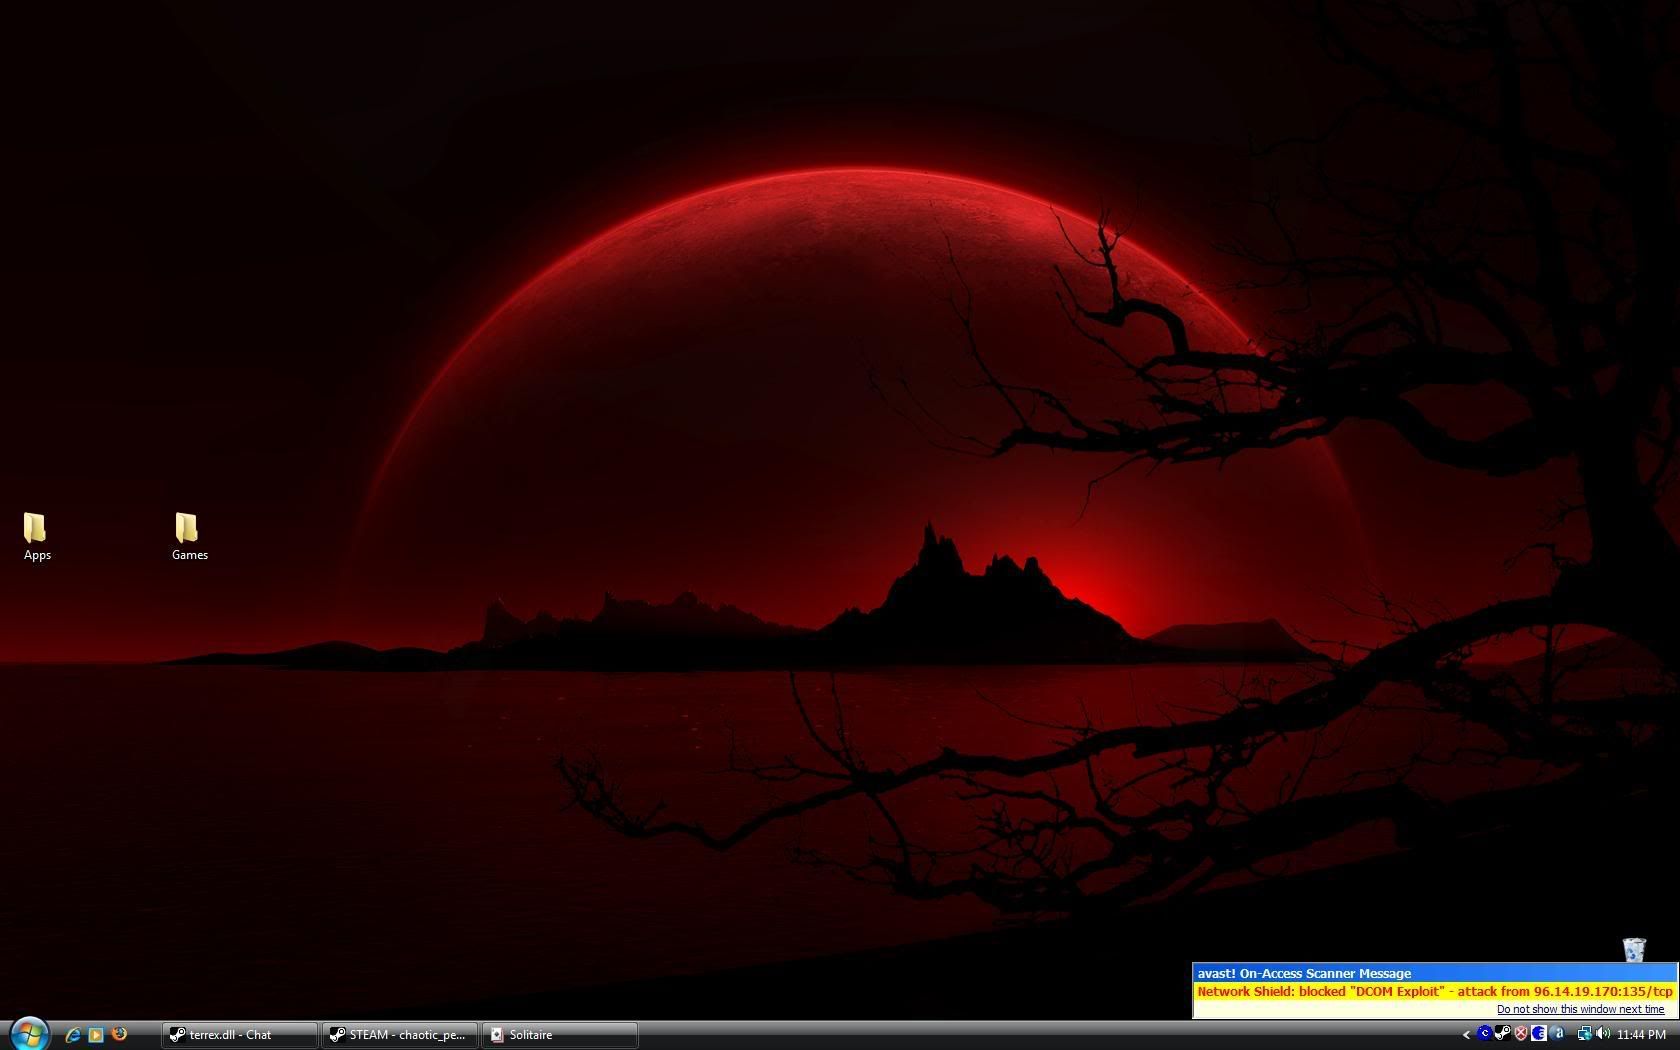Click the Windows Security alert shield icon
This screenshot has width=1680, height=1050.
point(1520,1034)
